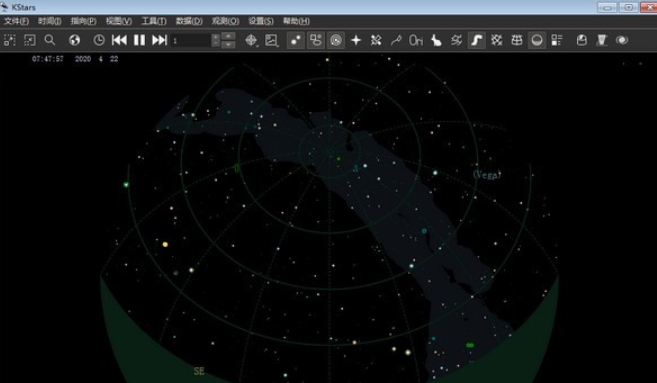The width and height of the screenshot is (657, 383).
Task: Click the spiral galaxy toolbar icon
Action: 622,40
